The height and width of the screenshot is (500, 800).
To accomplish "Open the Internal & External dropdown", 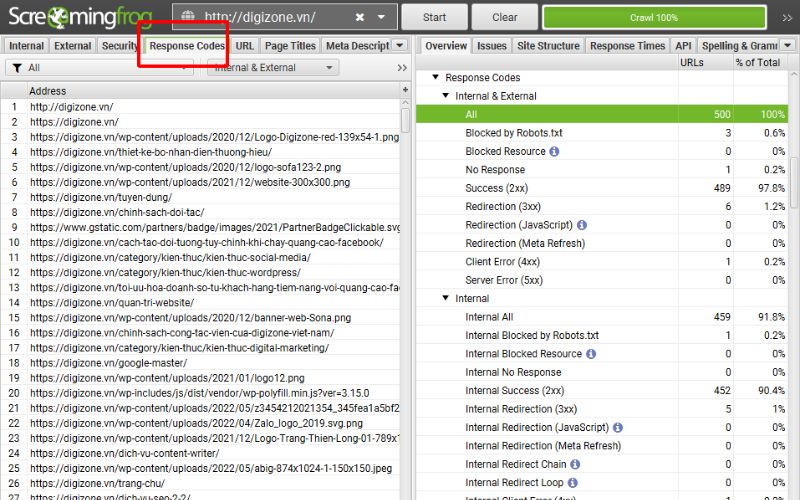I will click(x=273, y=68).
